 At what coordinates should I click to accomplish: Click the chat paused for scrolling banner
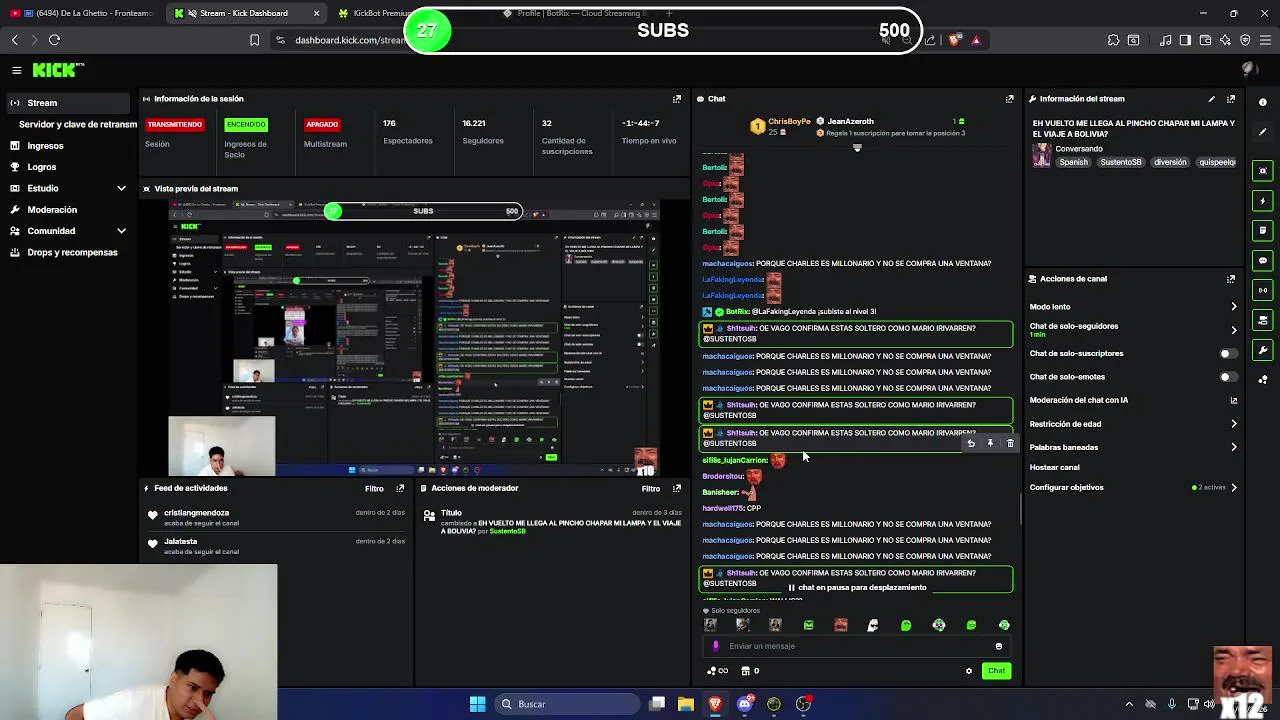857,588
